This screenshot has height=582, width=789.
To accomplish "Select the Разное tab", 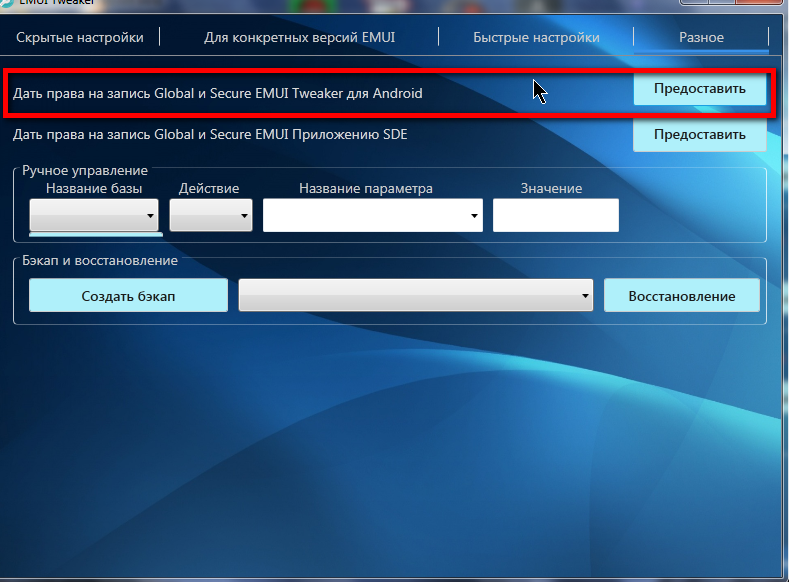I will (x=701, y=37).
